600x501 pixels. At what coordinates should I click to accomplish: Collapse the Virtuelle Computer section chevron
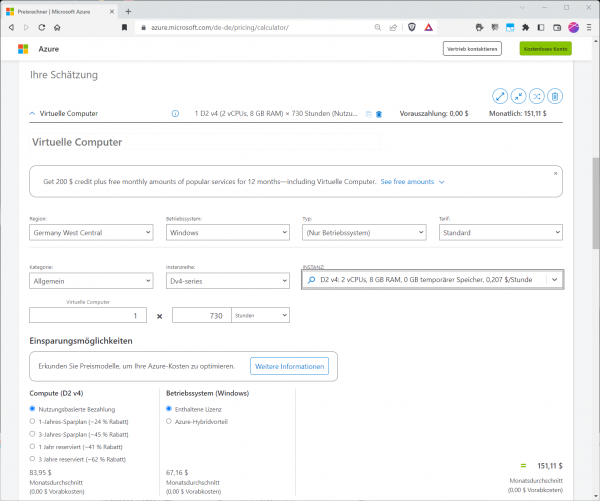32,113
